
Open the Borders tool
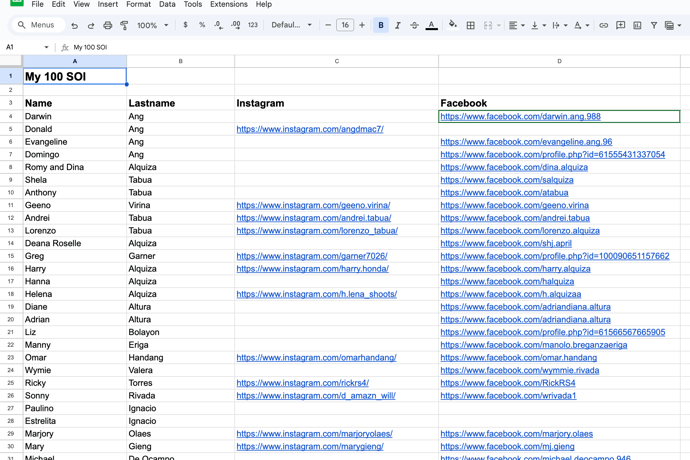point(470,26)
